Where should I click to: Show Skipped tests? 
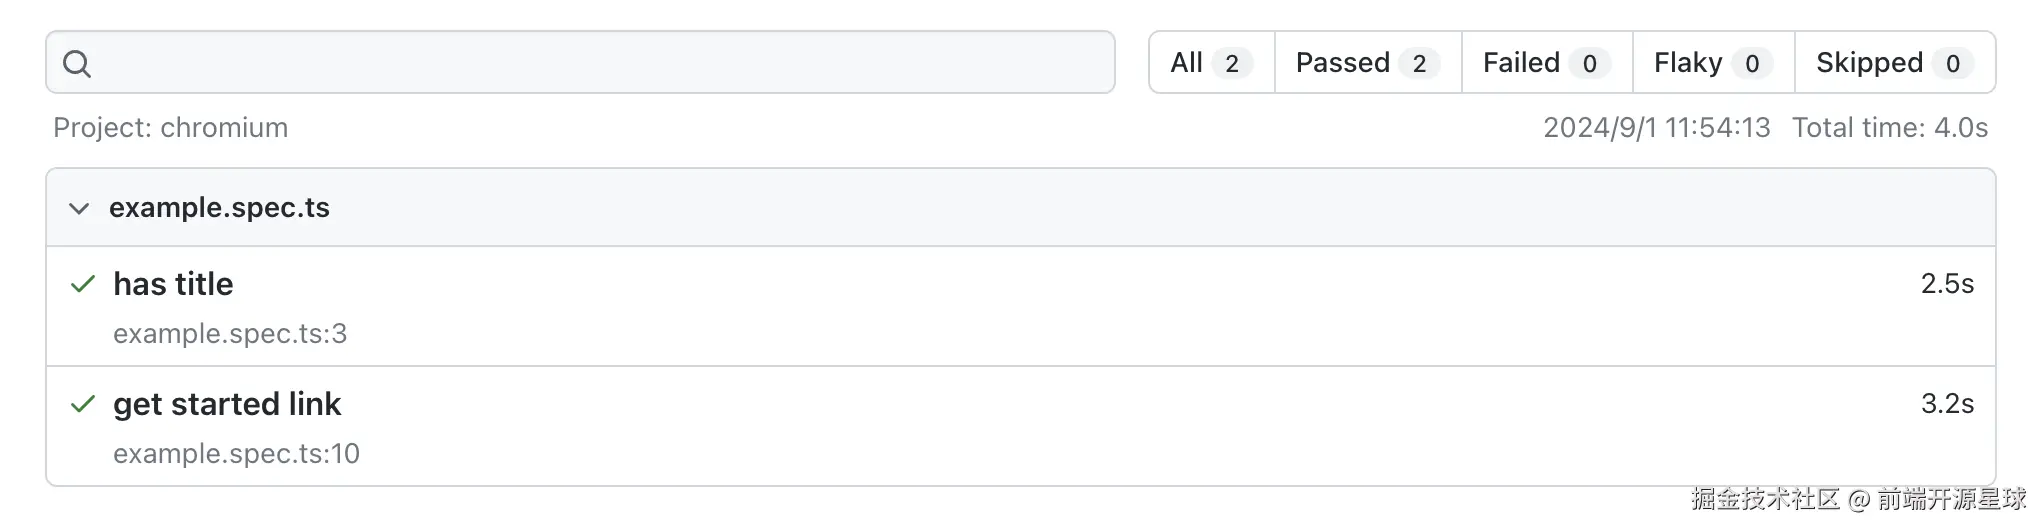click(x=1893, y=63)
